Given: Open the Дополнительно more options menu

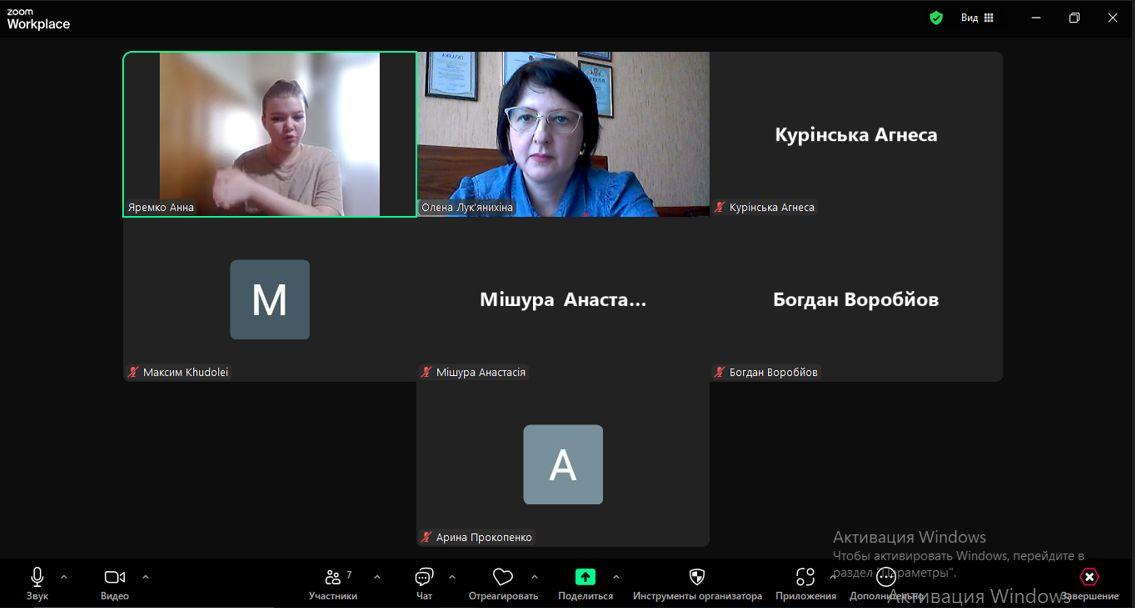Looking at the screenshot, I should 886,577.
